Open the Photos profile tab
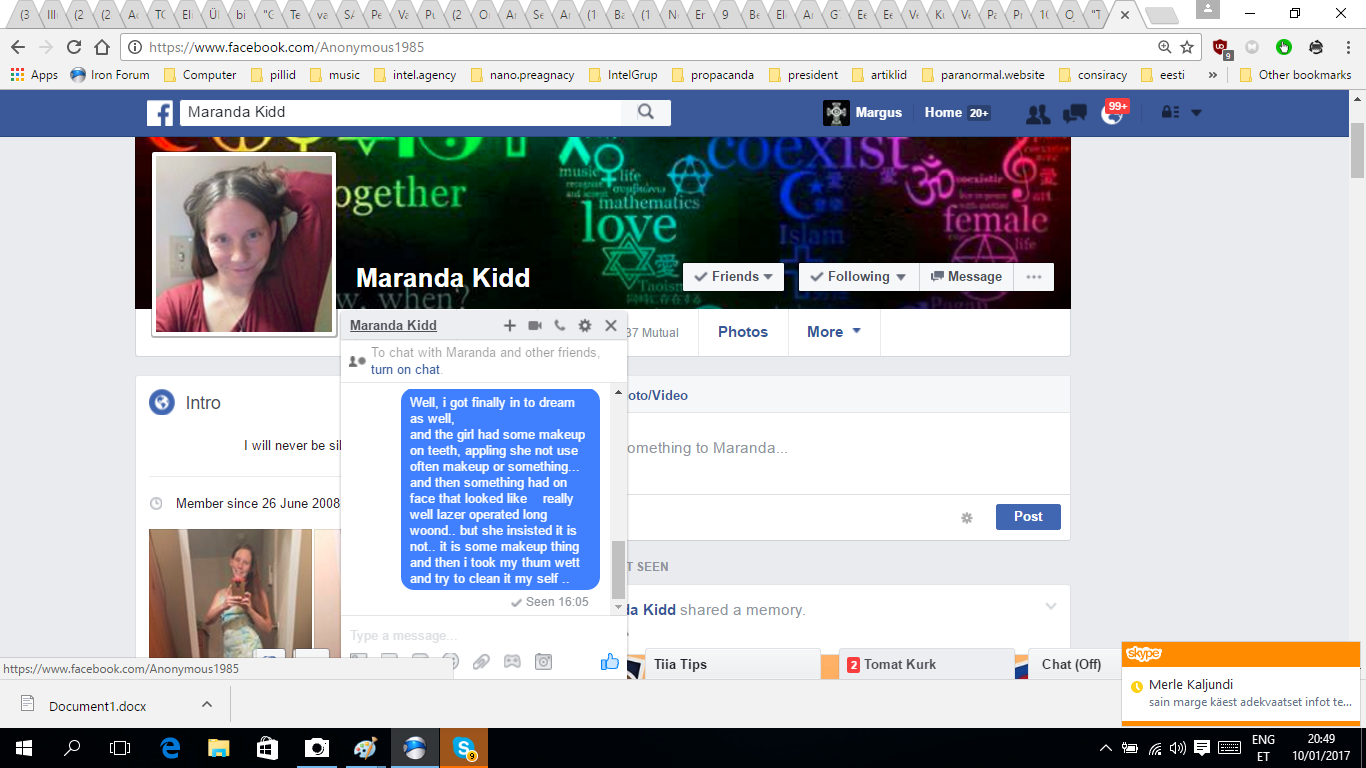The width and height of the screenshot is (1366, 768). [x=743, y=332]
